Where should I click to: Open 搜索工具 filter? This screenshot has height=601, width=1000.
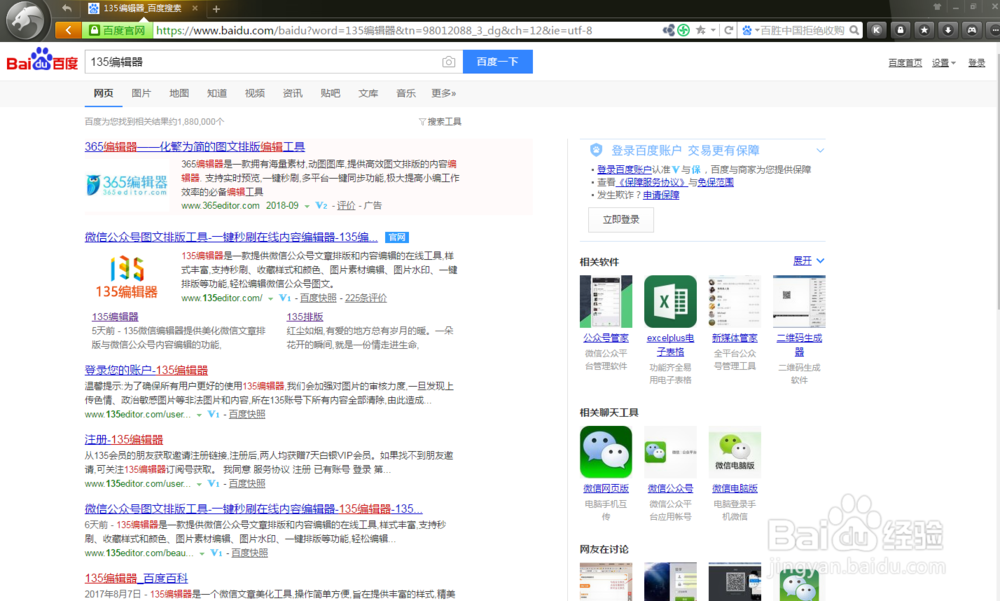pos(440,121)
